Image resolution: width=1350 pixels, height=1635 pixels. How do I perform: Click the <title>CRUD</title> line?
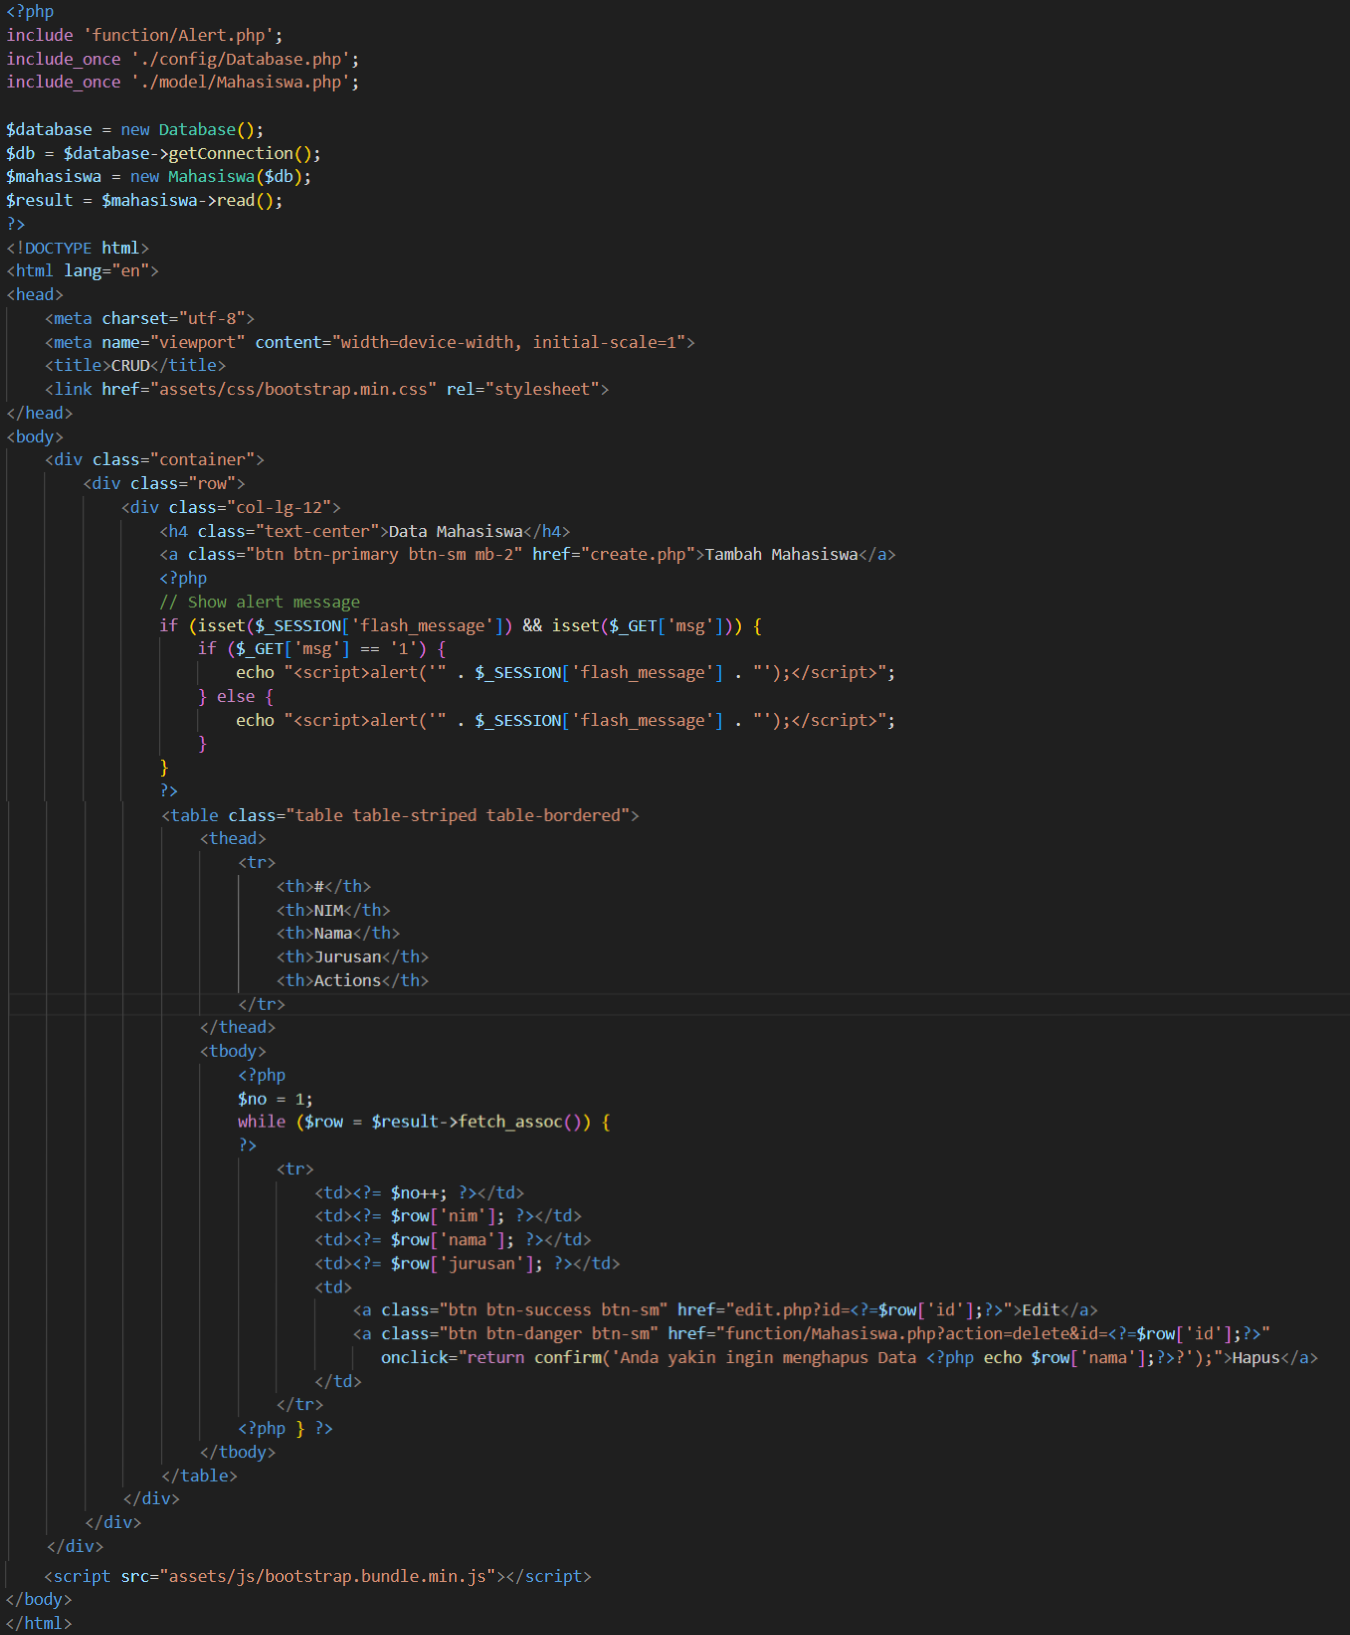click(135, 366)
